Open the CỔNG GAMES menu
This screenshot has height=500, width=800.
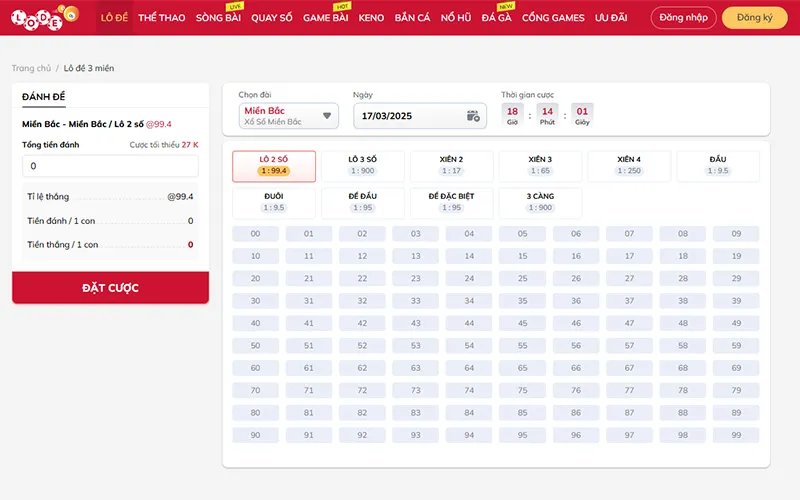pyautogui.click(x=553, y=18)
